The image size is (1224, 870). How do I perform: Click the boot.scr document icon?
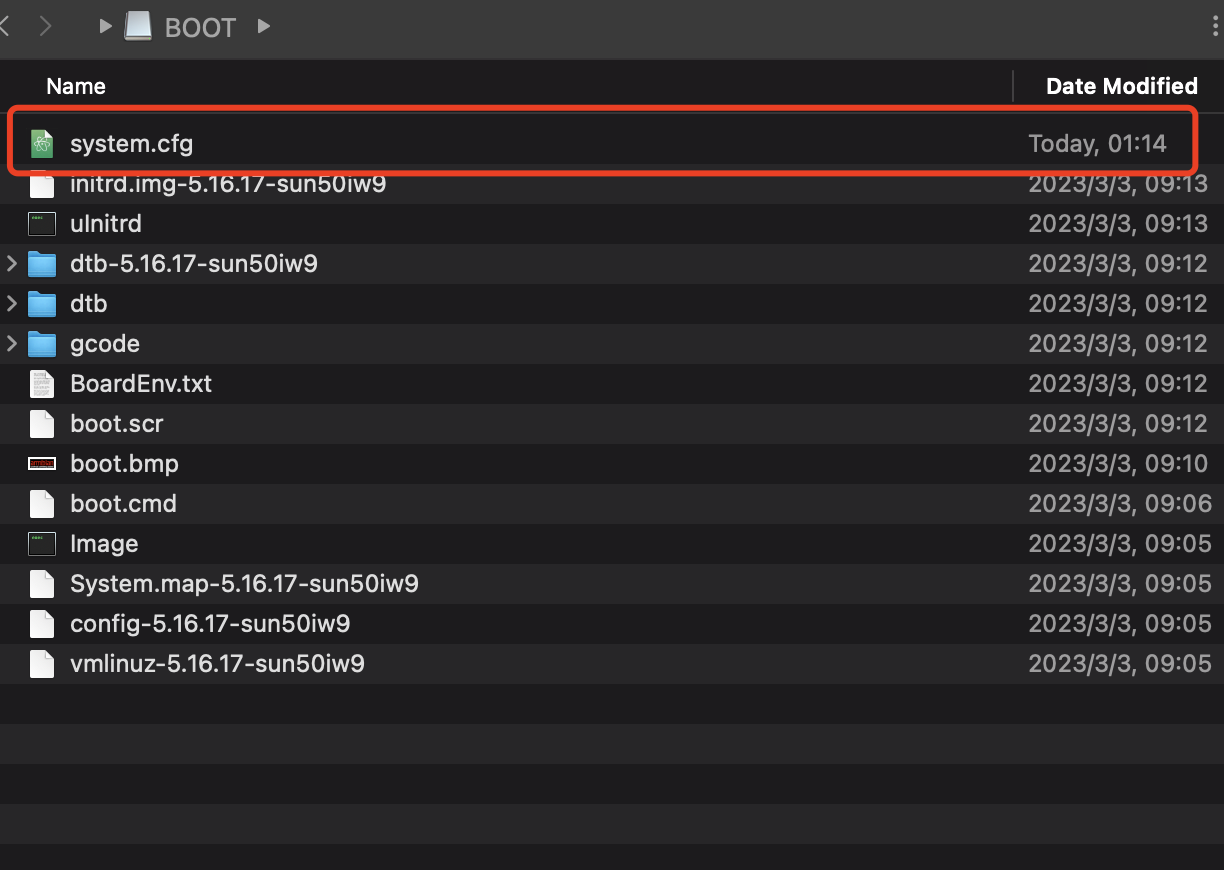click(41, 424)
